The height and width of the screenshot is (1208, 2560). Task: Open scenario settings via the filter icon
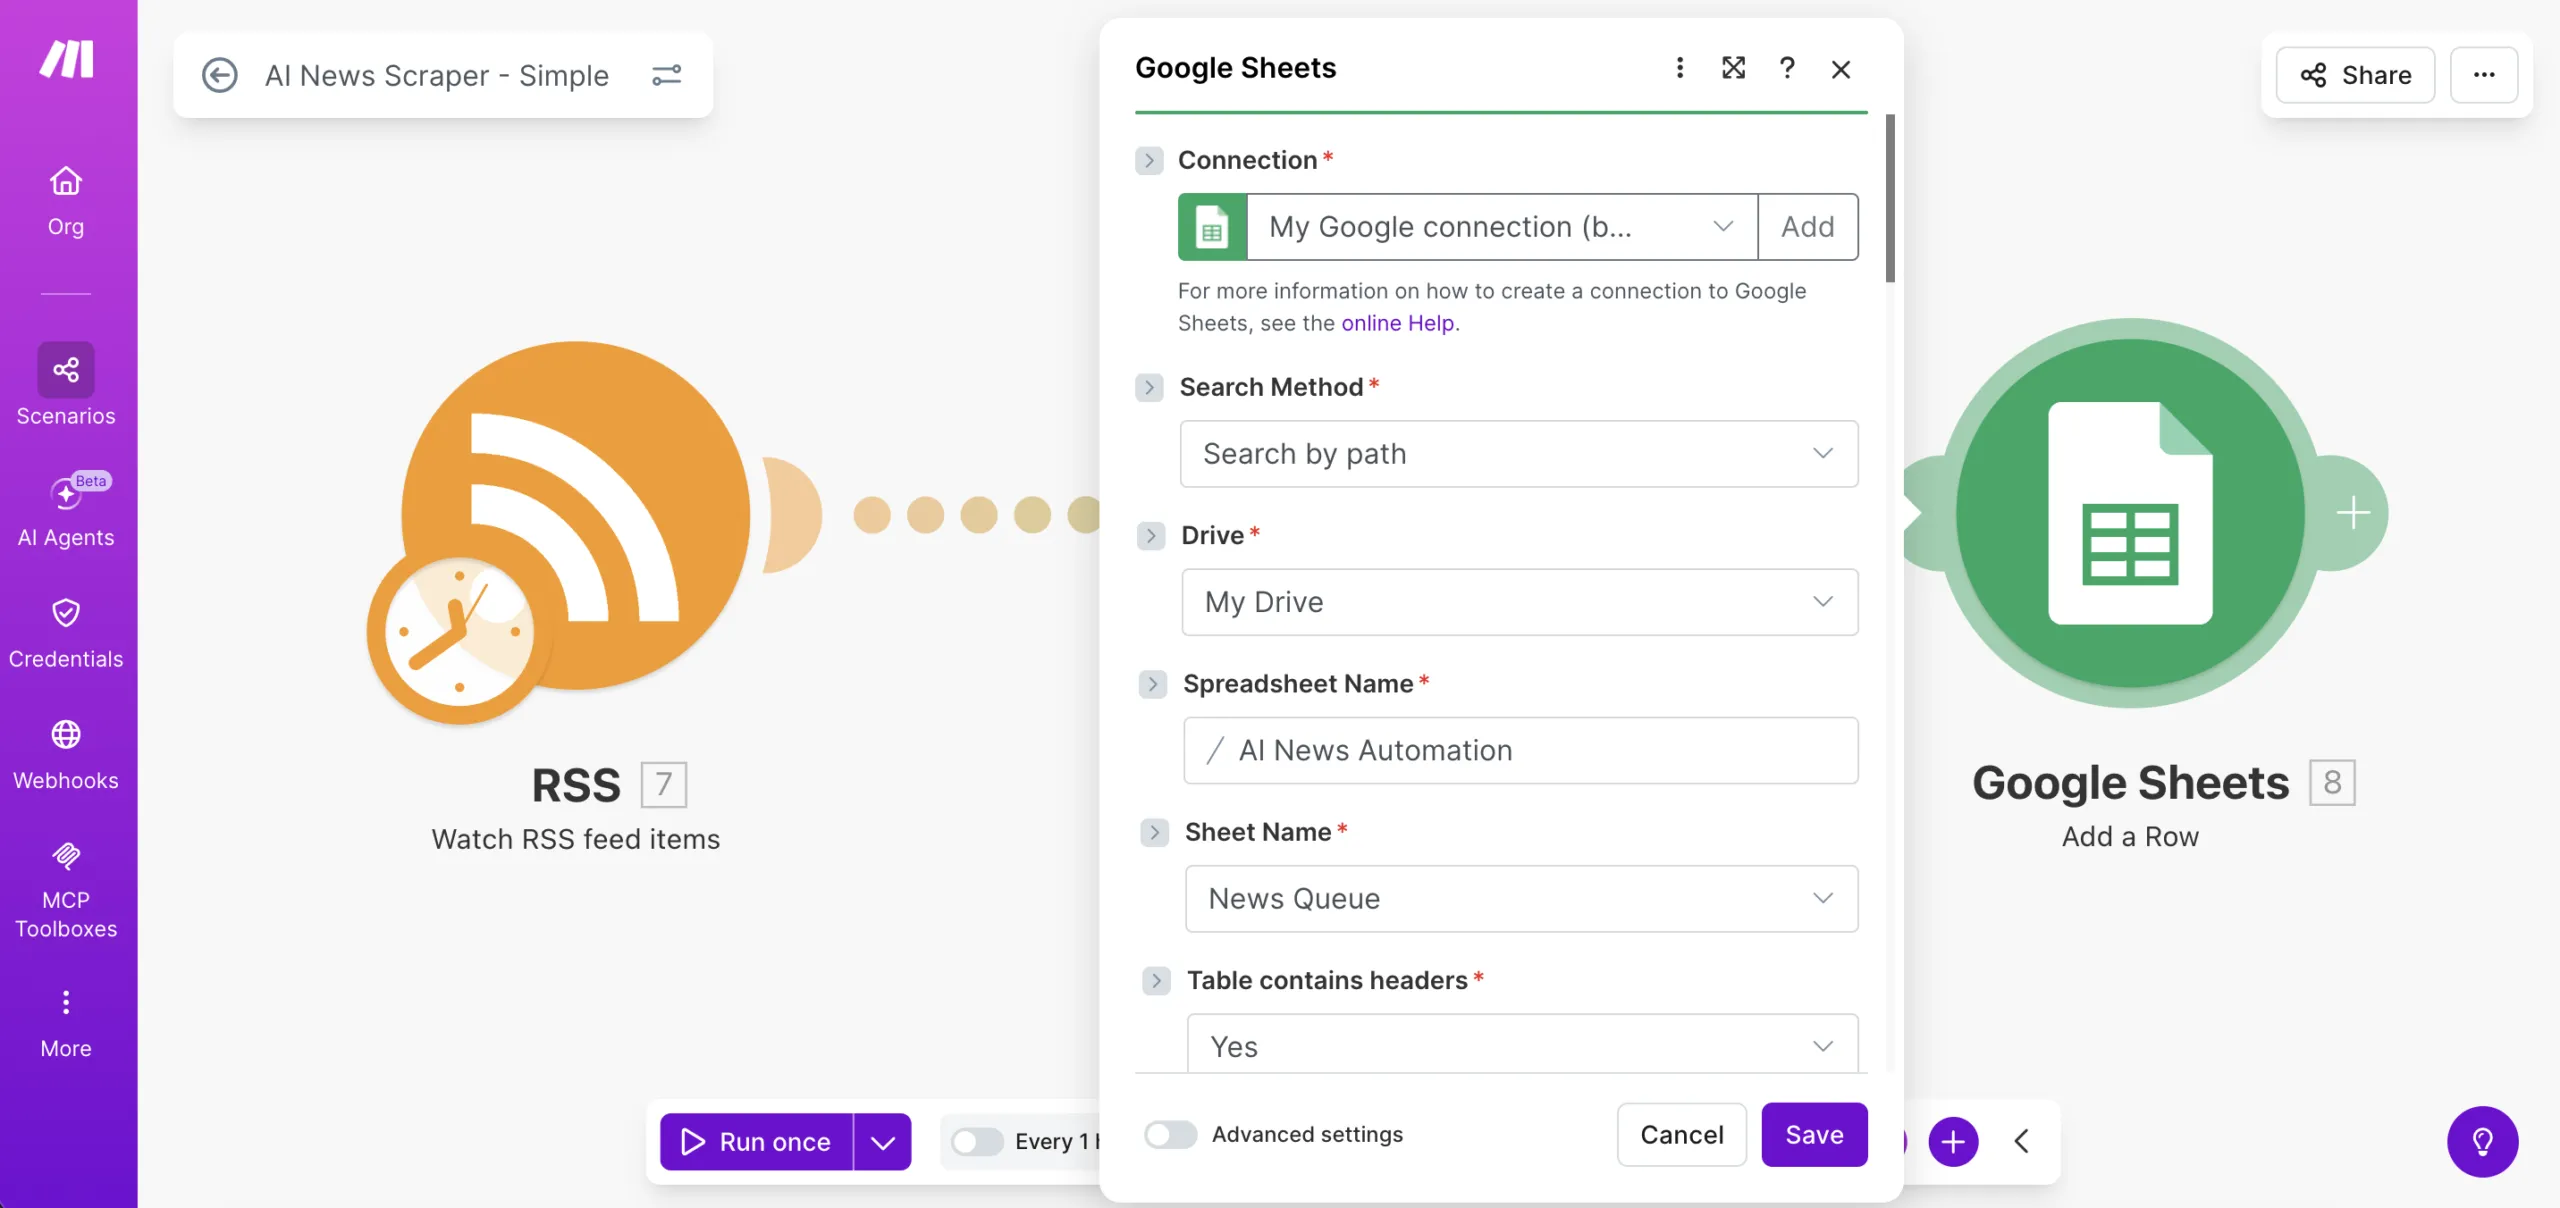[667, 75]
